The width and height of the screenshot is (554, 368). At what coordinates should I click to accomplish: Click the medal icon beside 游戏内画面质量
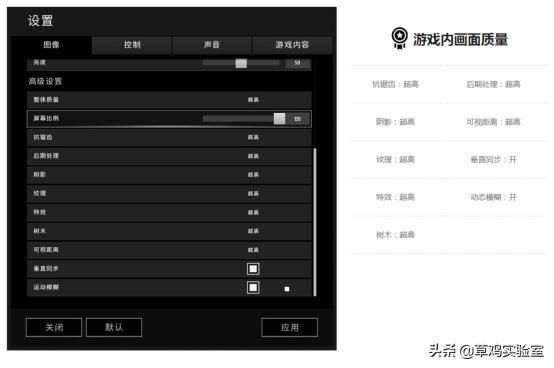click(x=399, y=38)
